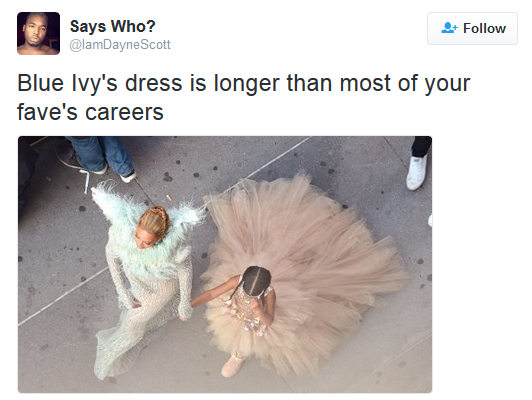
Task: Click the woman's braided blonde hair in photo
Action: coord(154,222)
